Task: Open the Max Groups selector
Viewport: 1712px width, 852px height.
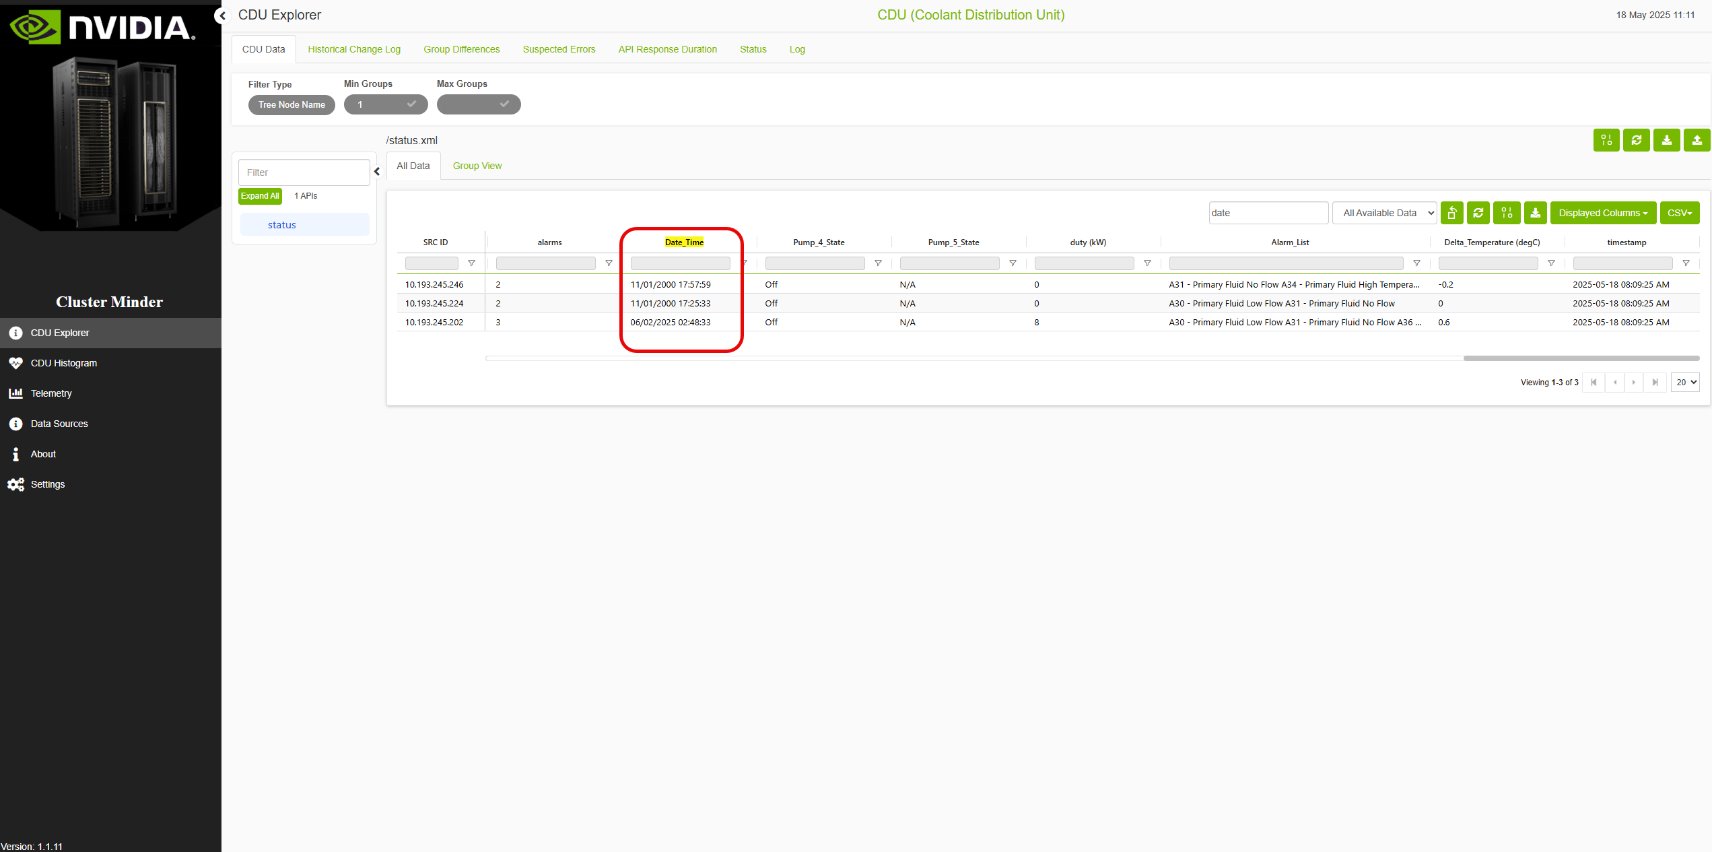Action: click(479, 104)
